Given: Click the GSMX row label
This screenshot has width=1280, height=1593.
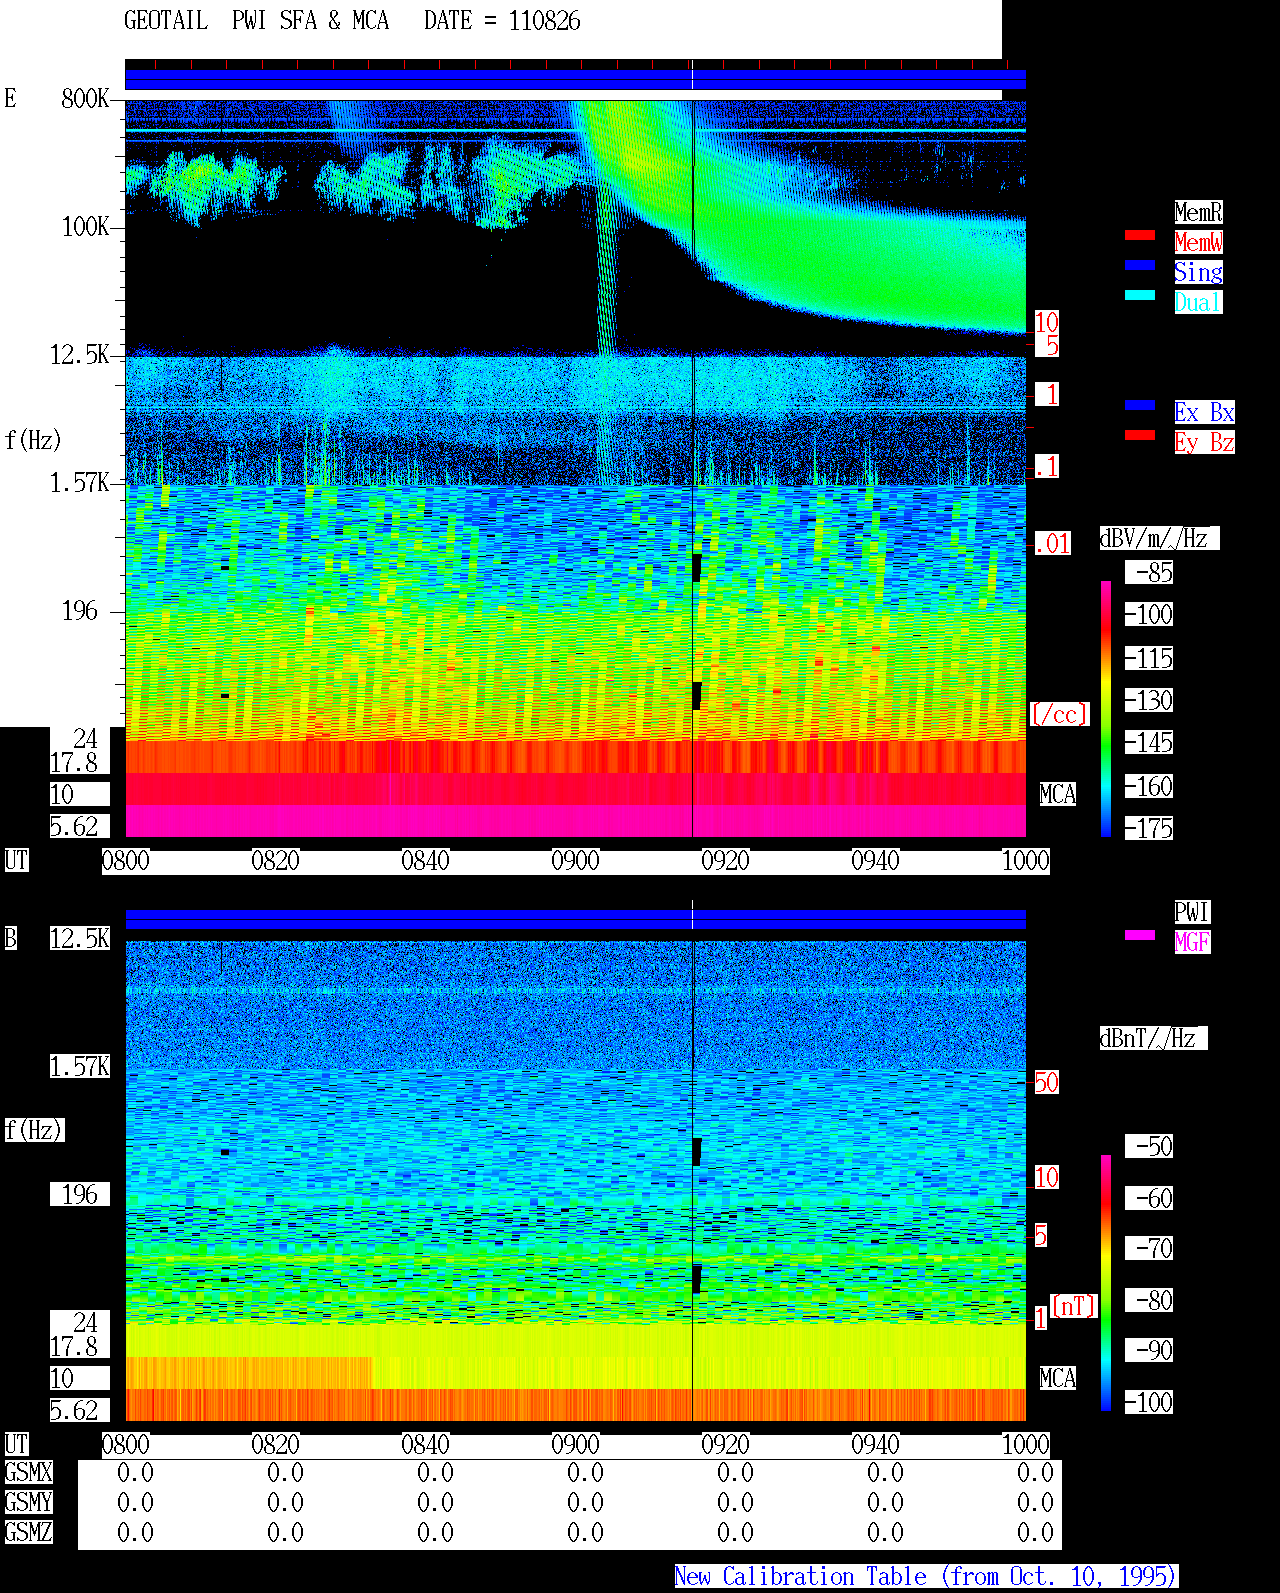Looking at the screenshot, I should [x=28, y=1472].
